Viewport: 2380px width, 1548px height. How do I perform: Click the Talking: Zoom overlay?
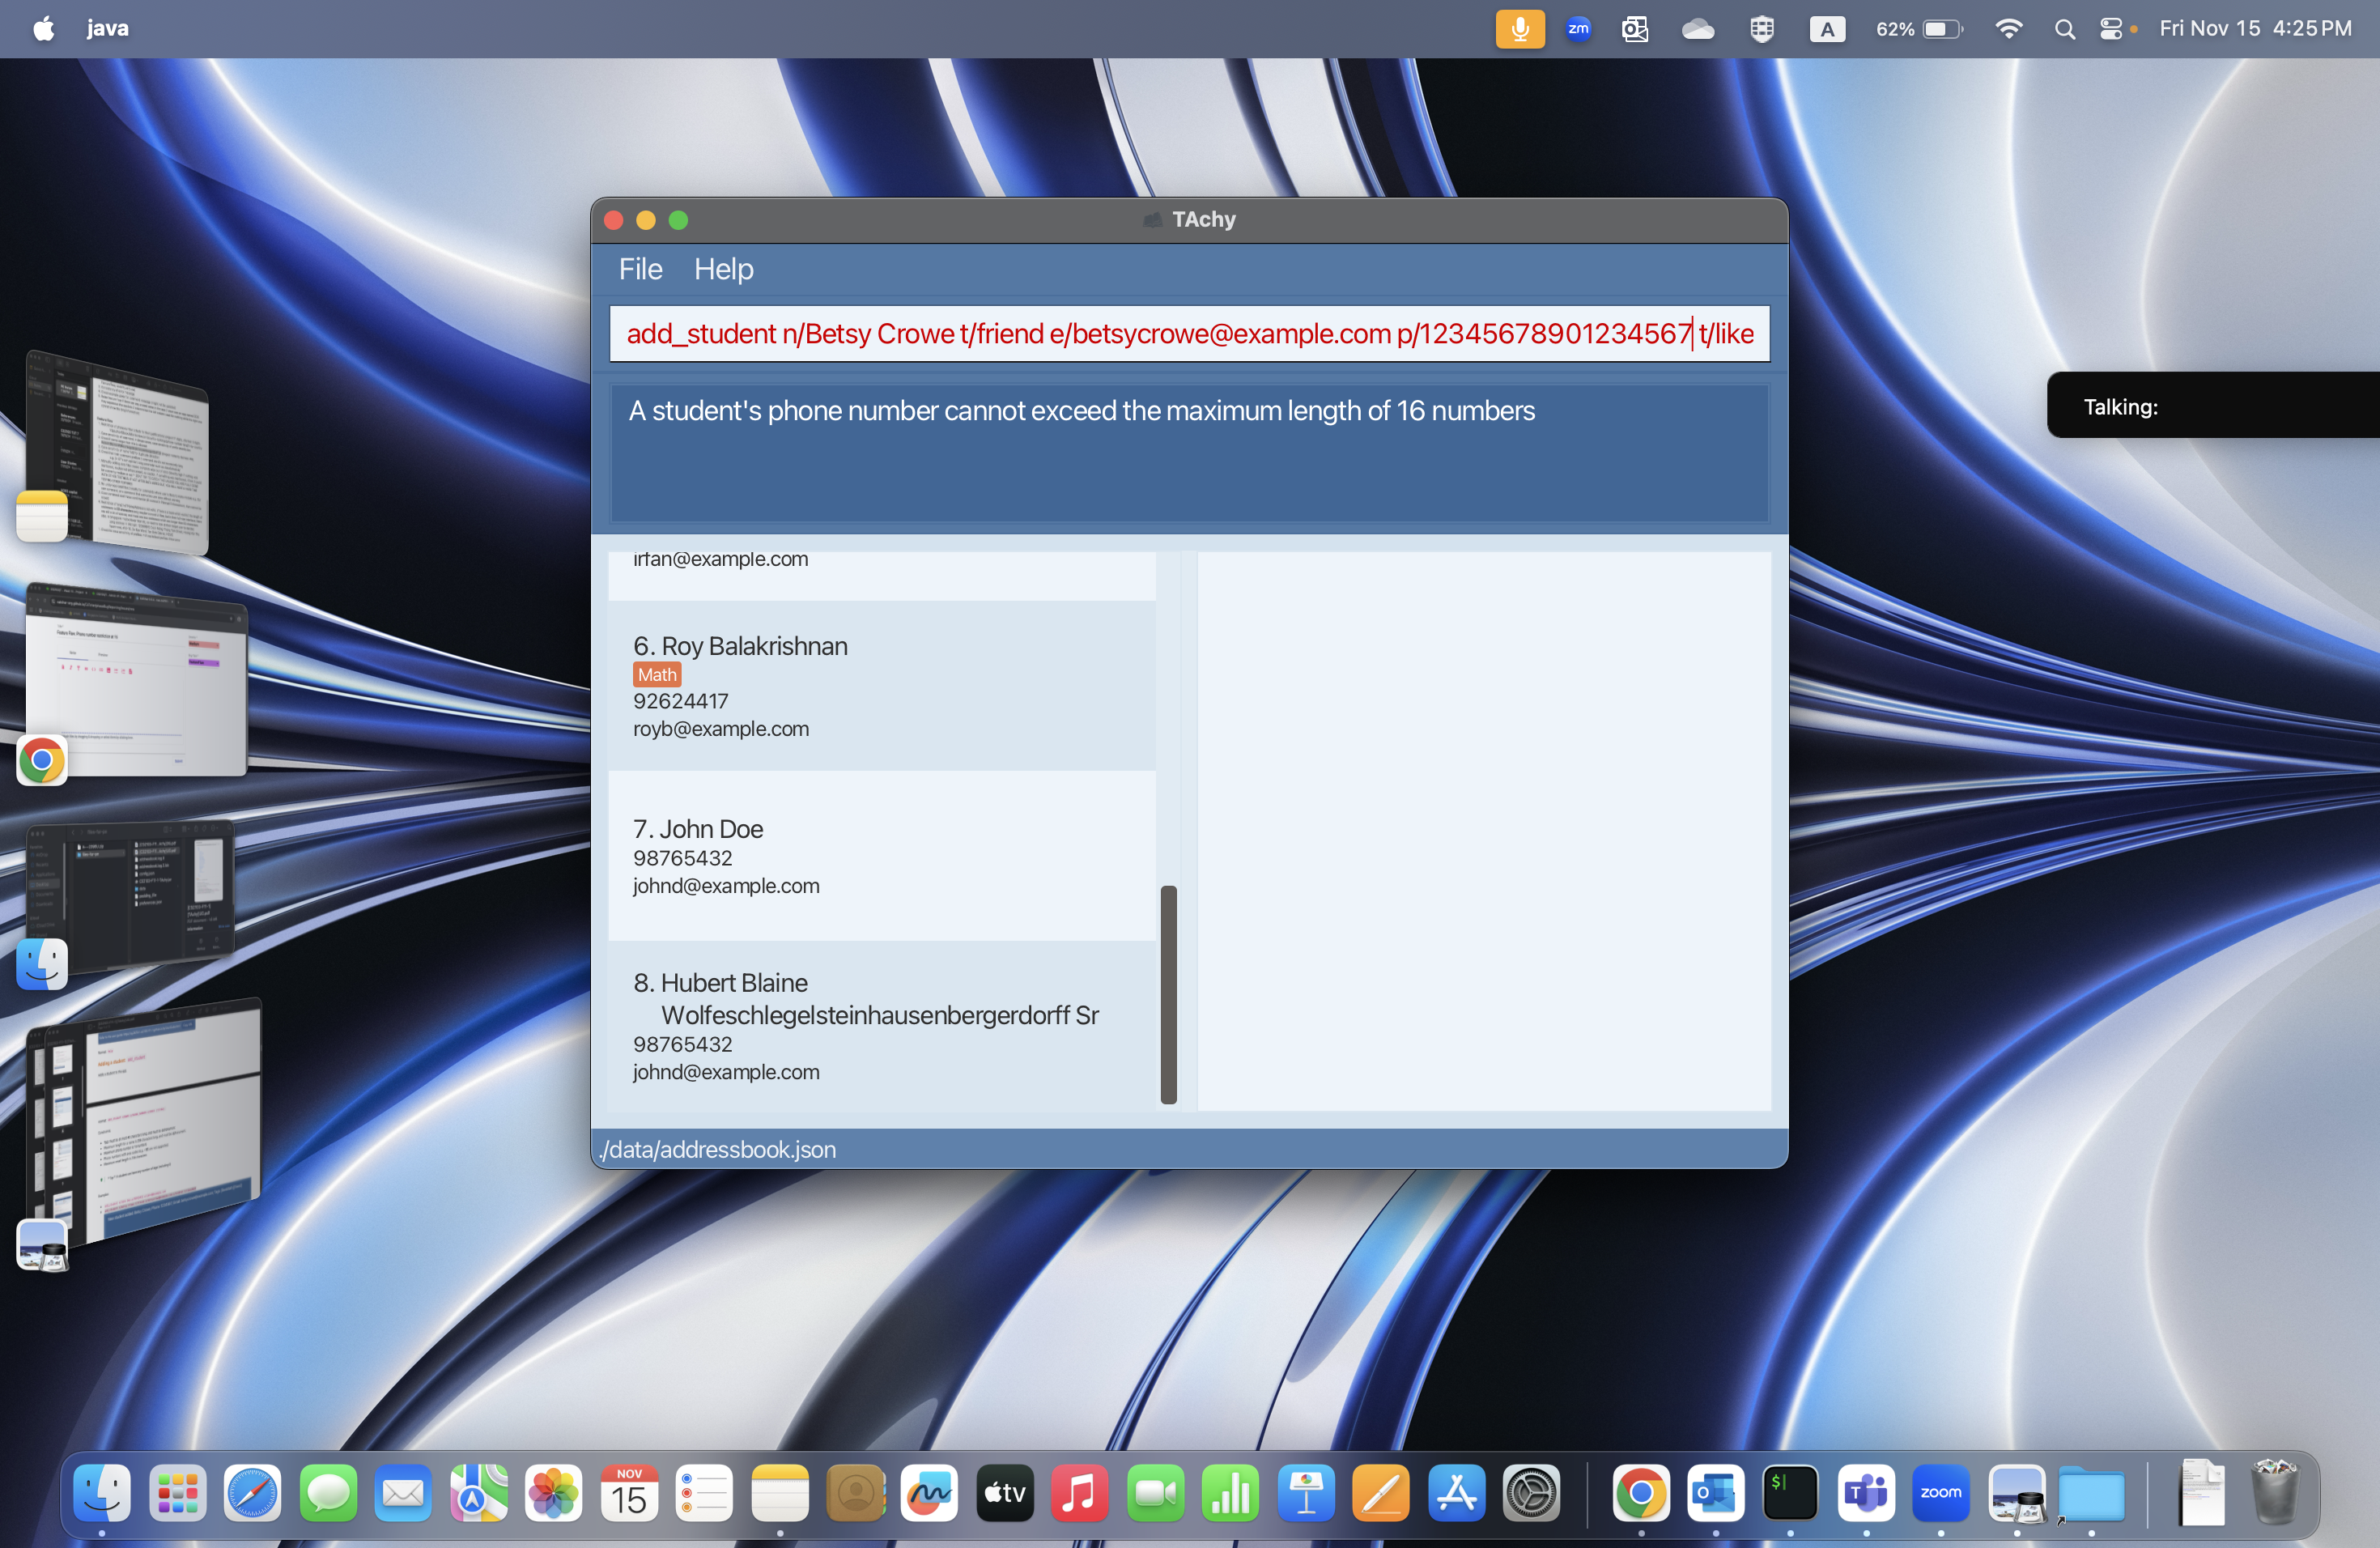[2213, 406]
